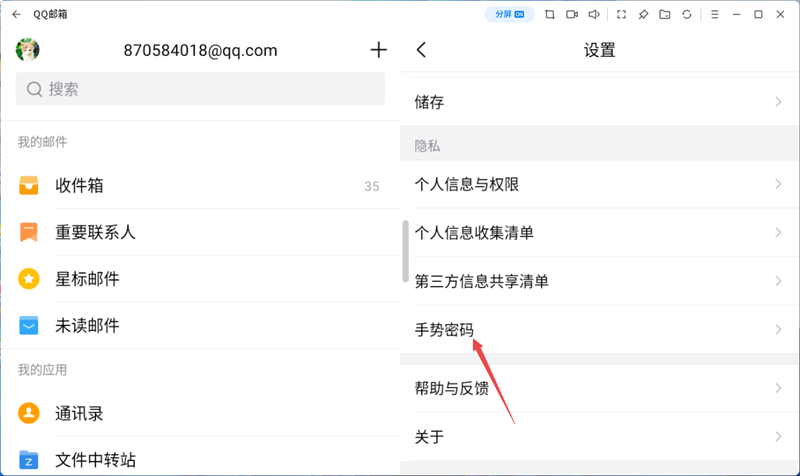The image size is (800, 476).
Task: Click the rotate refresh icon
Action: pos(687,15)
